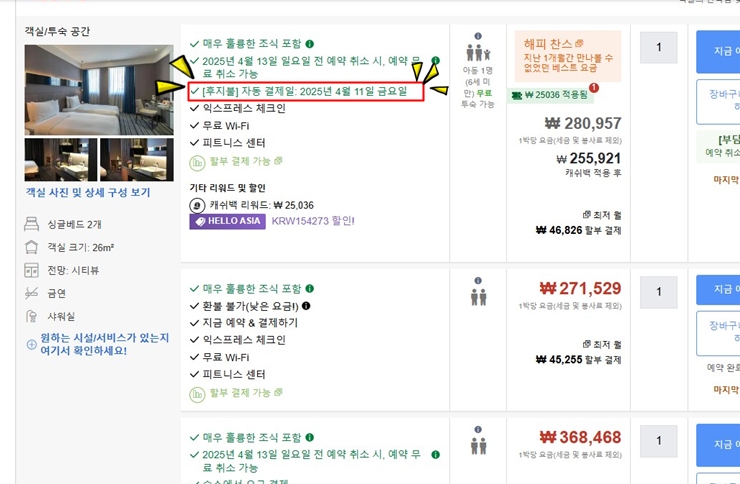Add ₩280,957 room to cart
This screenshot has width=740, height=484.
718,101
